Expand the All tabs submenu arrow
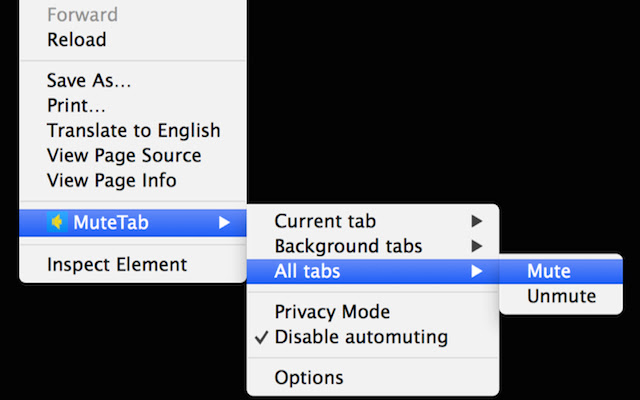 (x=477, y=271)
